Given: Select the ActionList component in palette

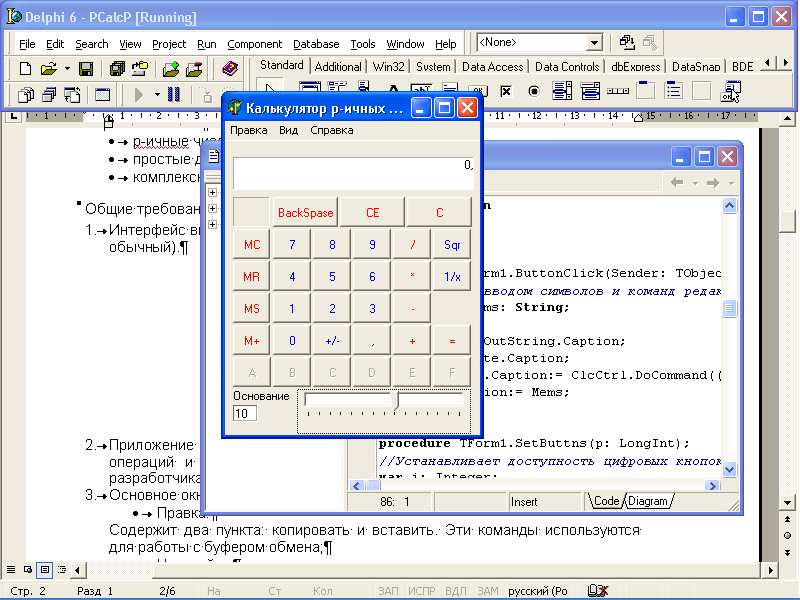Looking at the screenshot, I should pyautogui.click(x=731, y=91).
